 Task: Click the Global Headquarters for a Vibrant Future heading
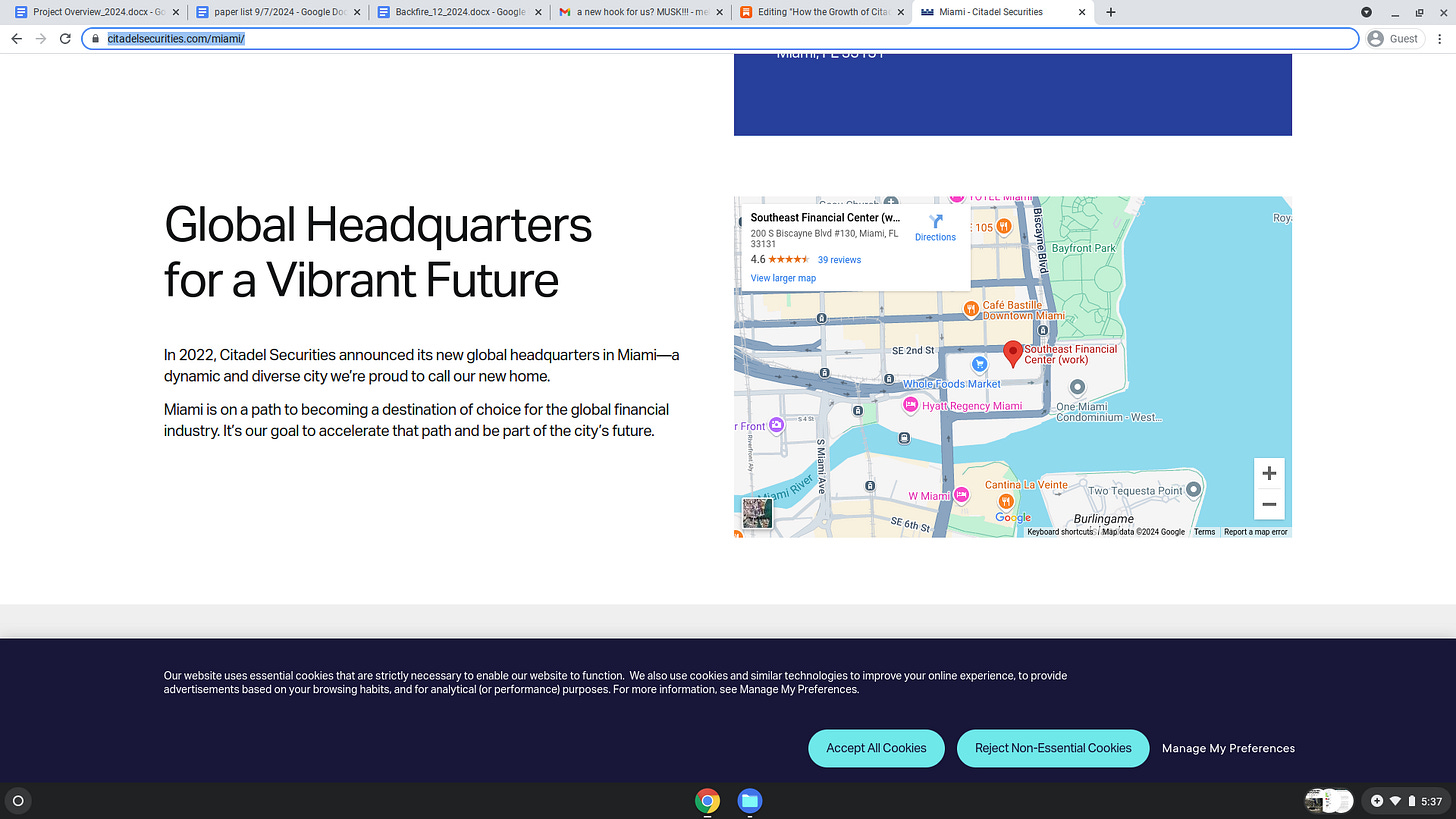point(378,252)
